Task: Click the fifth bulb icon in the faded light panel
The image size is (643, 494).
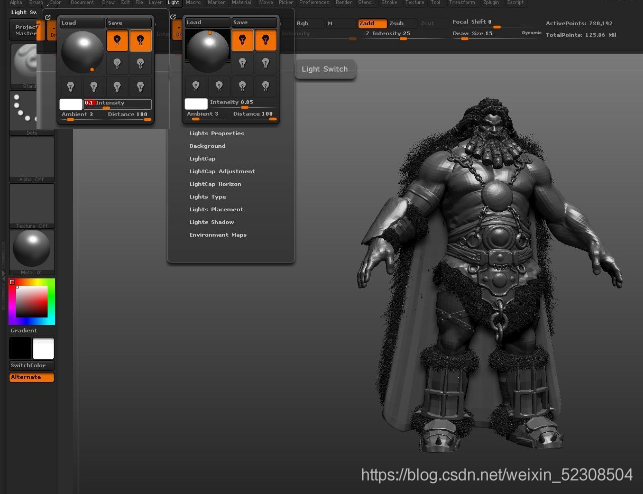Action: (x=71, y=87)
